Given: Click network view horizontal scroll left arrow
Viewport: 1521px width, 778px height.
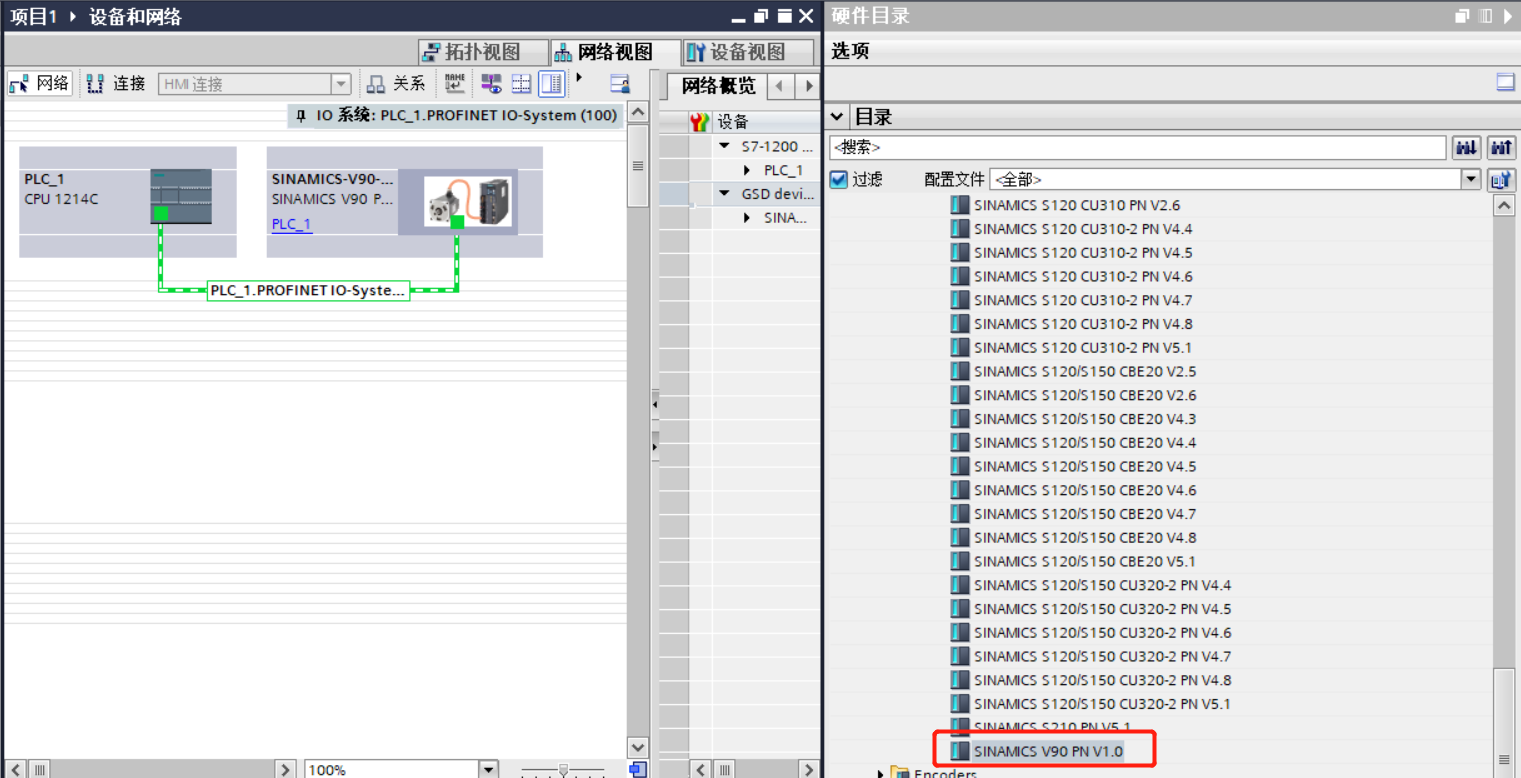Looking at the screenshot, I should point(14,769).
